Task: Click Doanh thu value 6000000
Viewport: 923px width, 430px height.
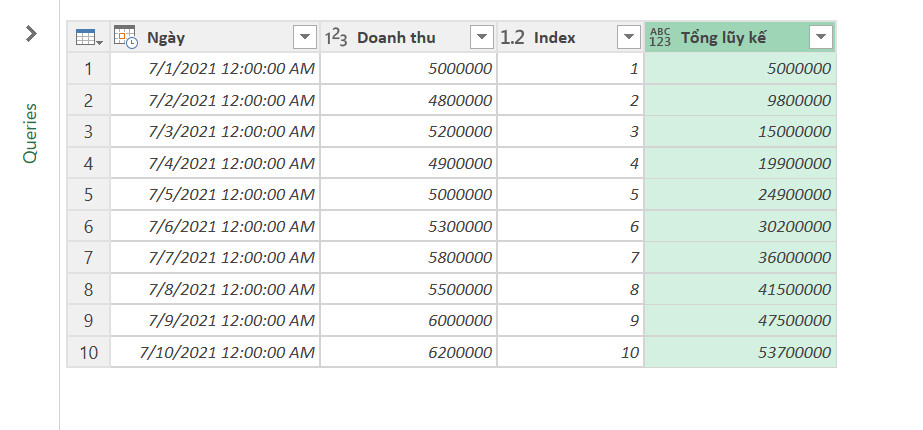Action: (x=409, y=320)
